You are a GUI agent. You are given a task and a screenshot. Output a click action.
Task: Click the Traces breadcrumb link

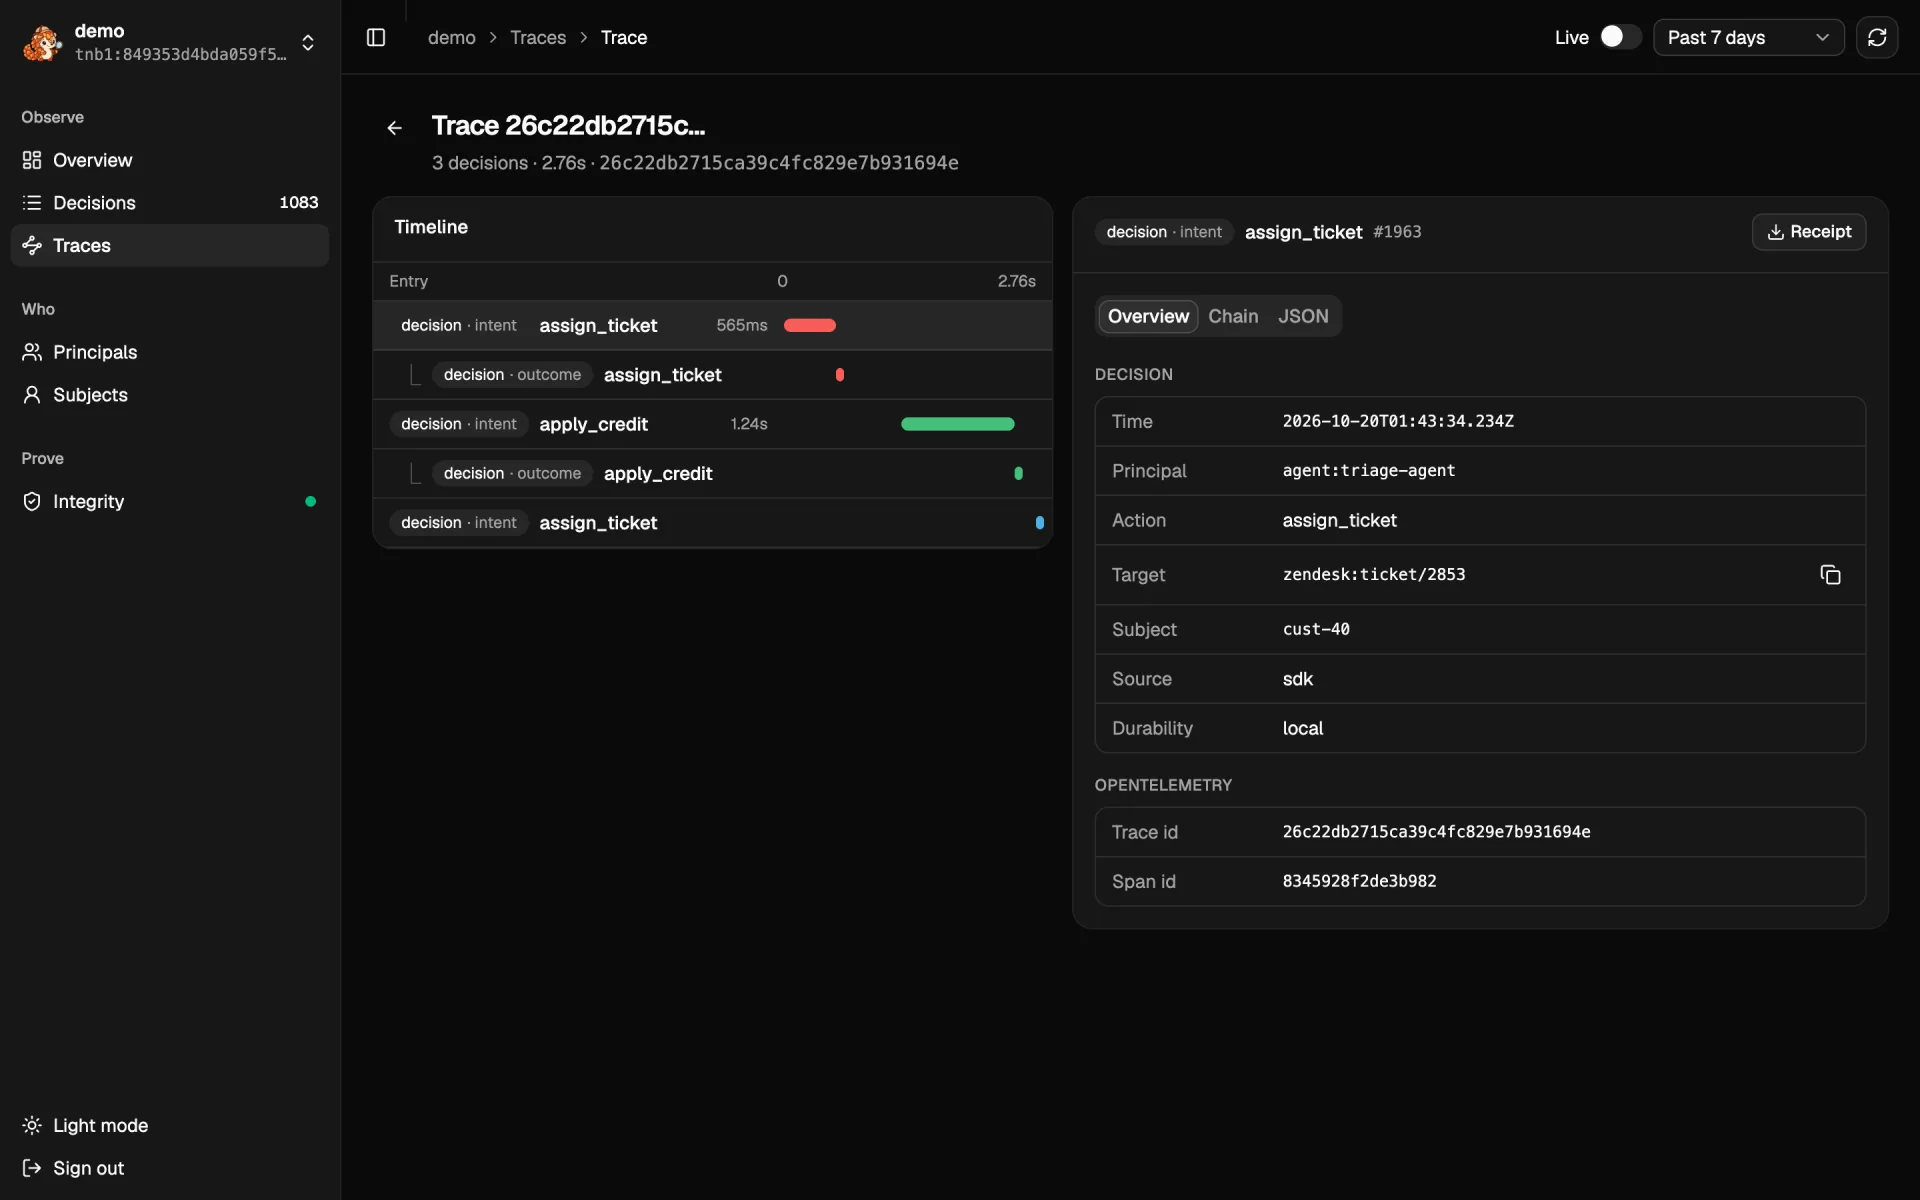[x=538, y=37]
